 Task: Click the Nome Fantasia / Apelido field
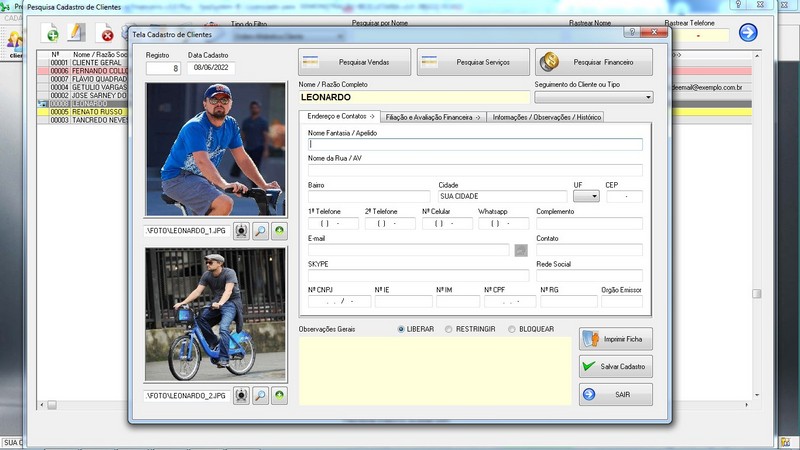pyautogui.click(x=475, y=144)
